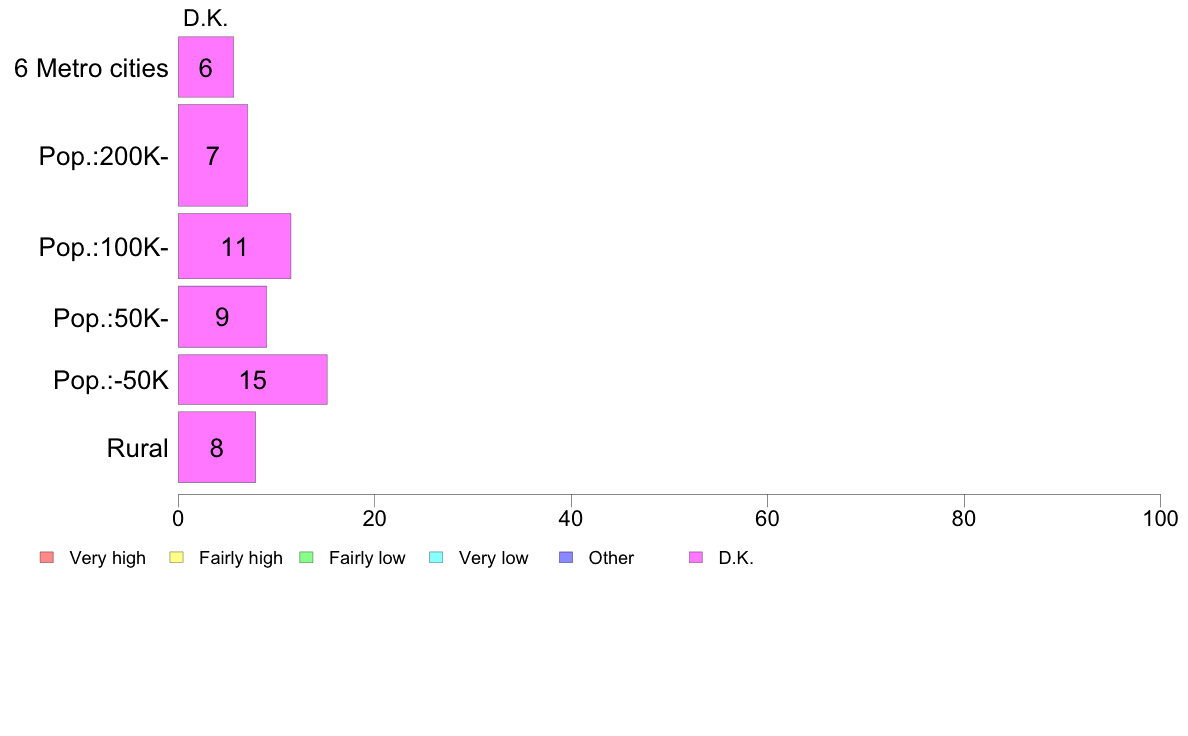
Task: Select the Pop.:200K- bar showing 7
Action: 213,155
